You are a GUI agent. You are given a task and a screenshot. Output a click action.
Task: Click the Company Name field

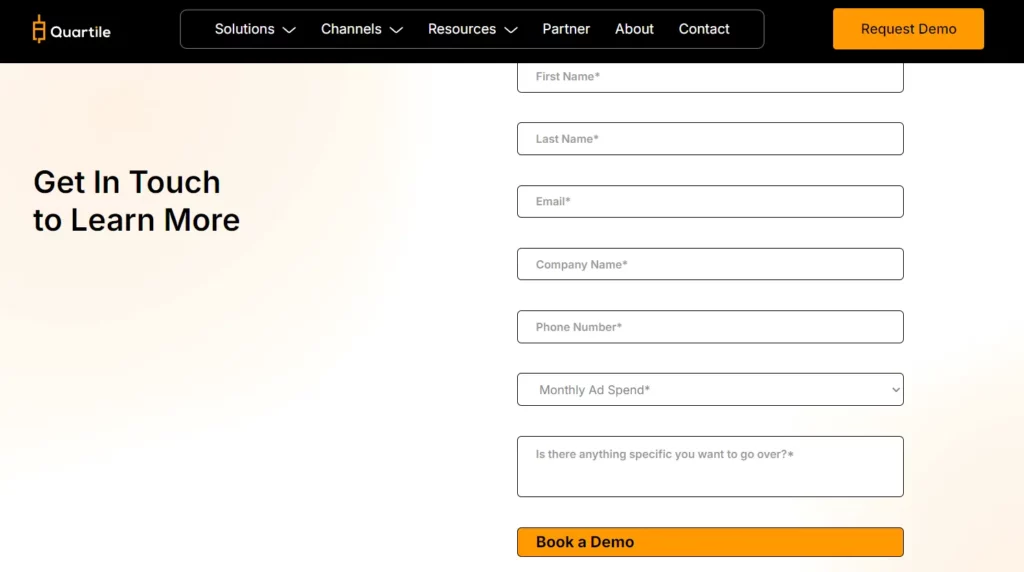[710, 264]
